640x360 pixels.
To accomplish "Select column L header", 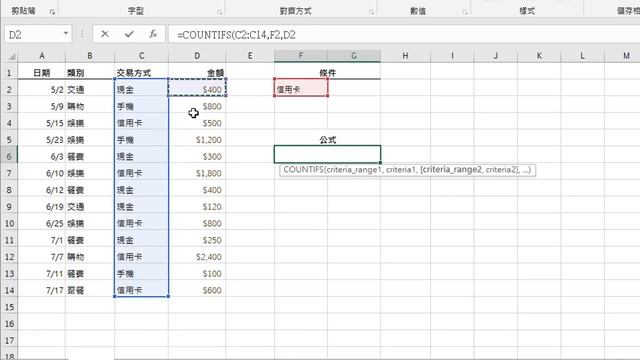I will point(582,56).
